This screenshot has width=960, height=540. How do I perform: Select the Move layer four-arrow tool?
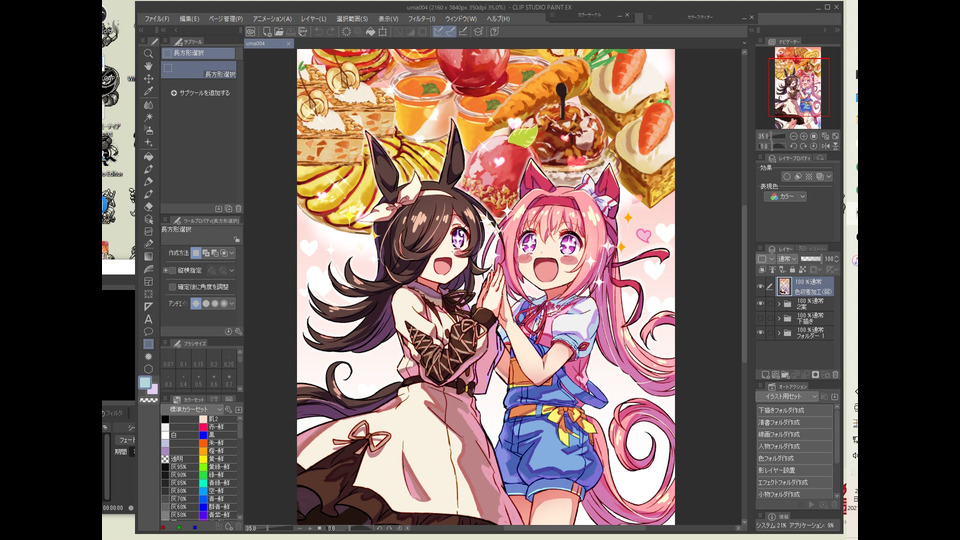148,78
